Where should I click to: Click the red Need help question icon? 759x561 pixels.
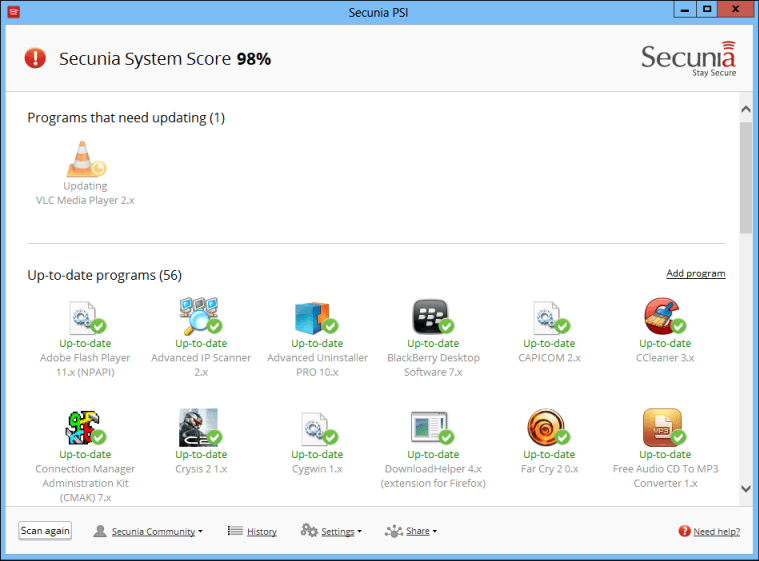pyautogui.click(x=684, y=531)
